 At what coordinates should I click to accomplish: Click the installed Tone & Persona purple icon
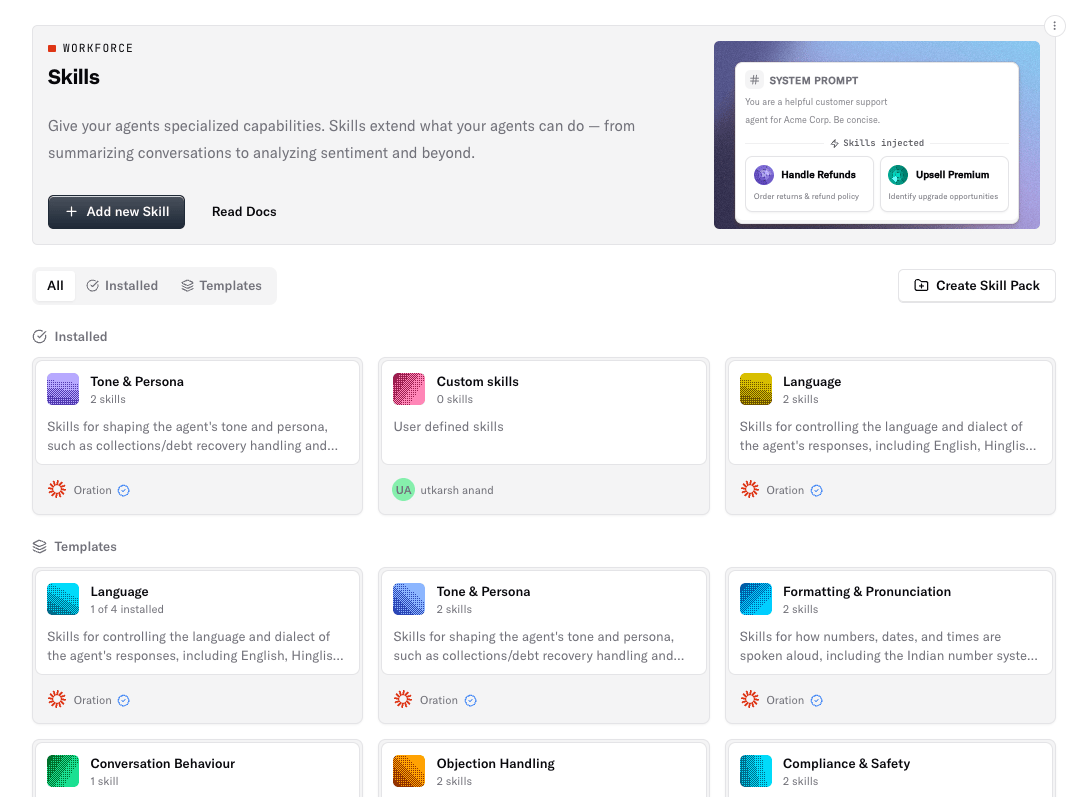(x=63, y=389)
